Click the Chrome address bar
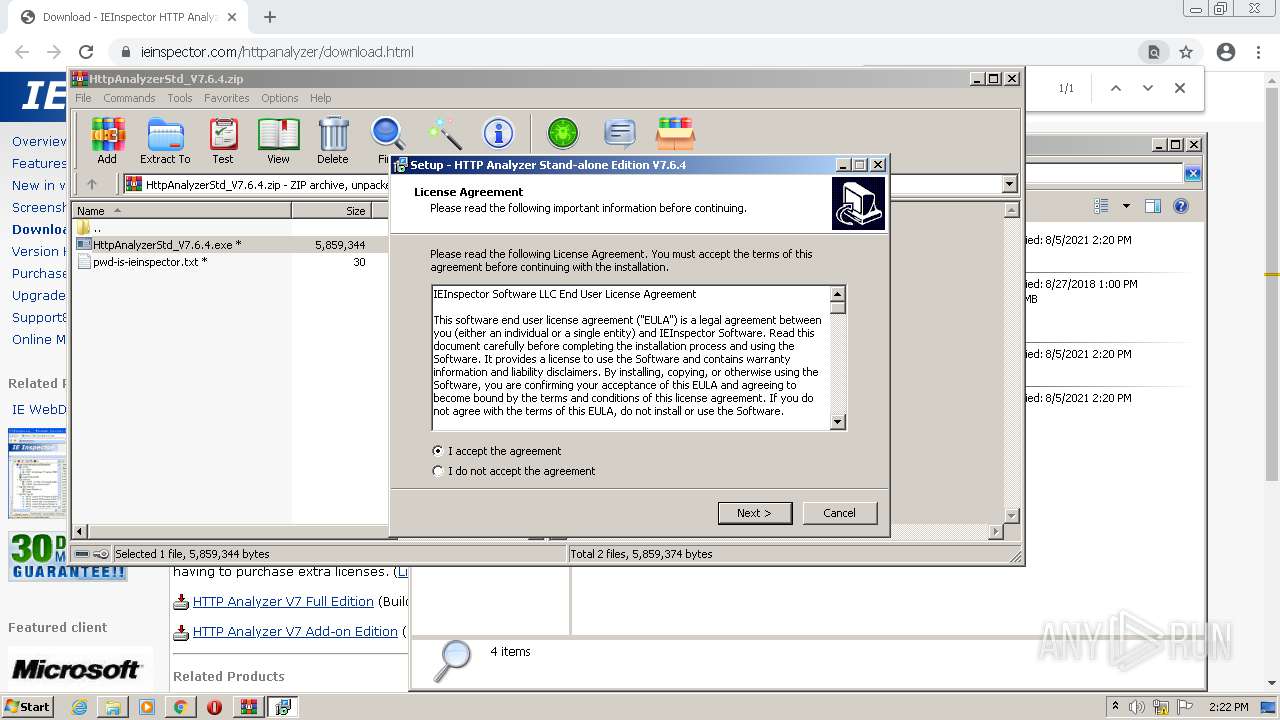This screenshot has height=720, width=1280. point(630,52)
